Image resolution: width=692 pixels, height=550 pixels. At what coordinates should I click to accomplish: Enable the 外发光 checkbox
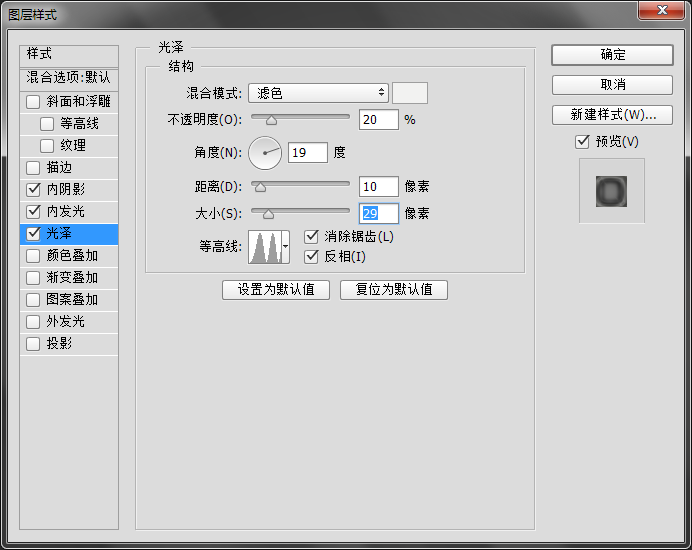(x=33, y=322)
